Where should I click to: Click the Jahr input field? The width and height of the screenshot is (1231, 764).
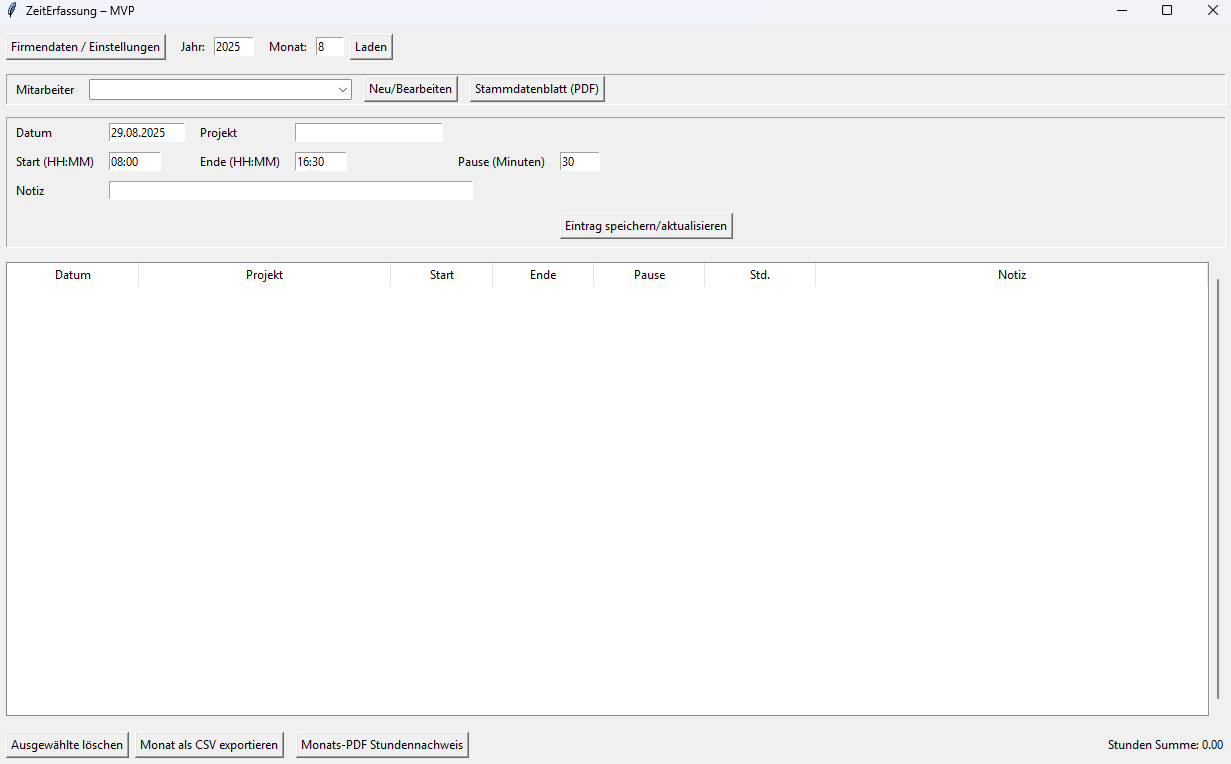234,47
